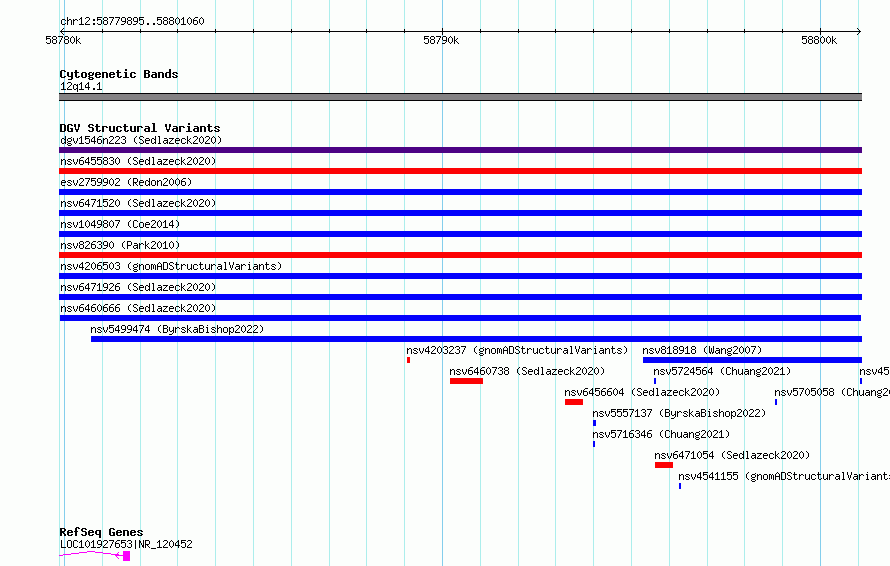Click the nsv1049807 blue variant bar
The height and width of the screenshot is (566, 890).
pyautogui.click(x=460, y=234)
